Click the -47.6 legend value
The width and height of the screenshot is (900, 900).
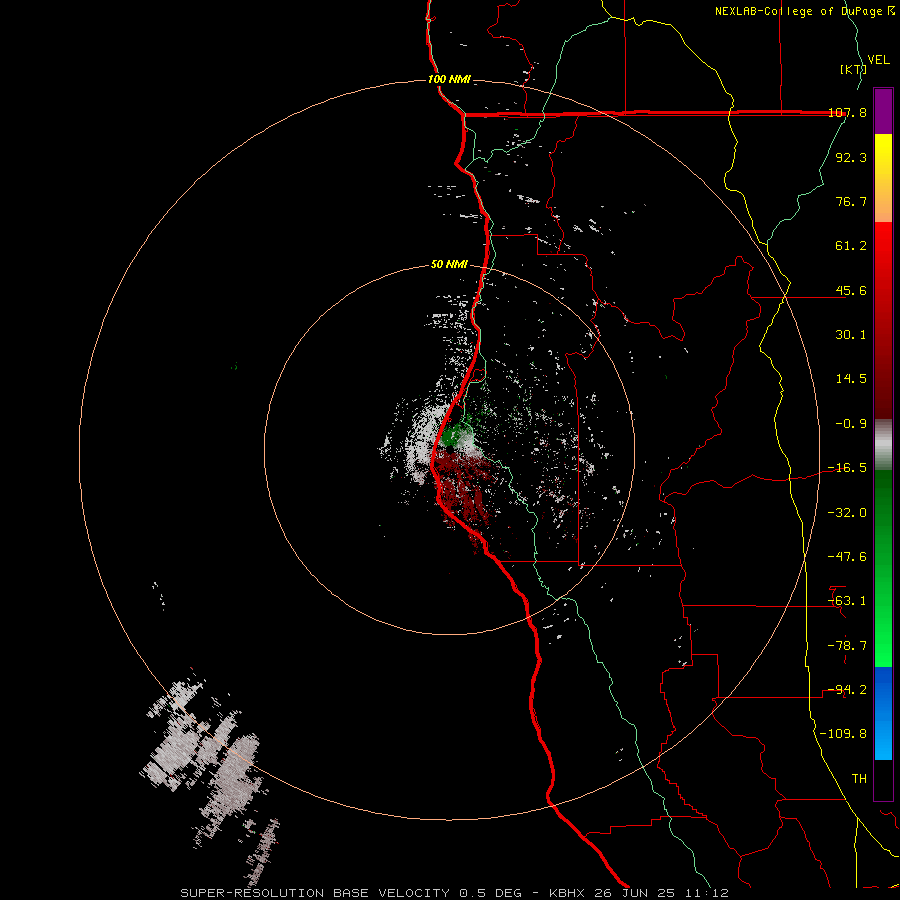[x=847, y=557]
